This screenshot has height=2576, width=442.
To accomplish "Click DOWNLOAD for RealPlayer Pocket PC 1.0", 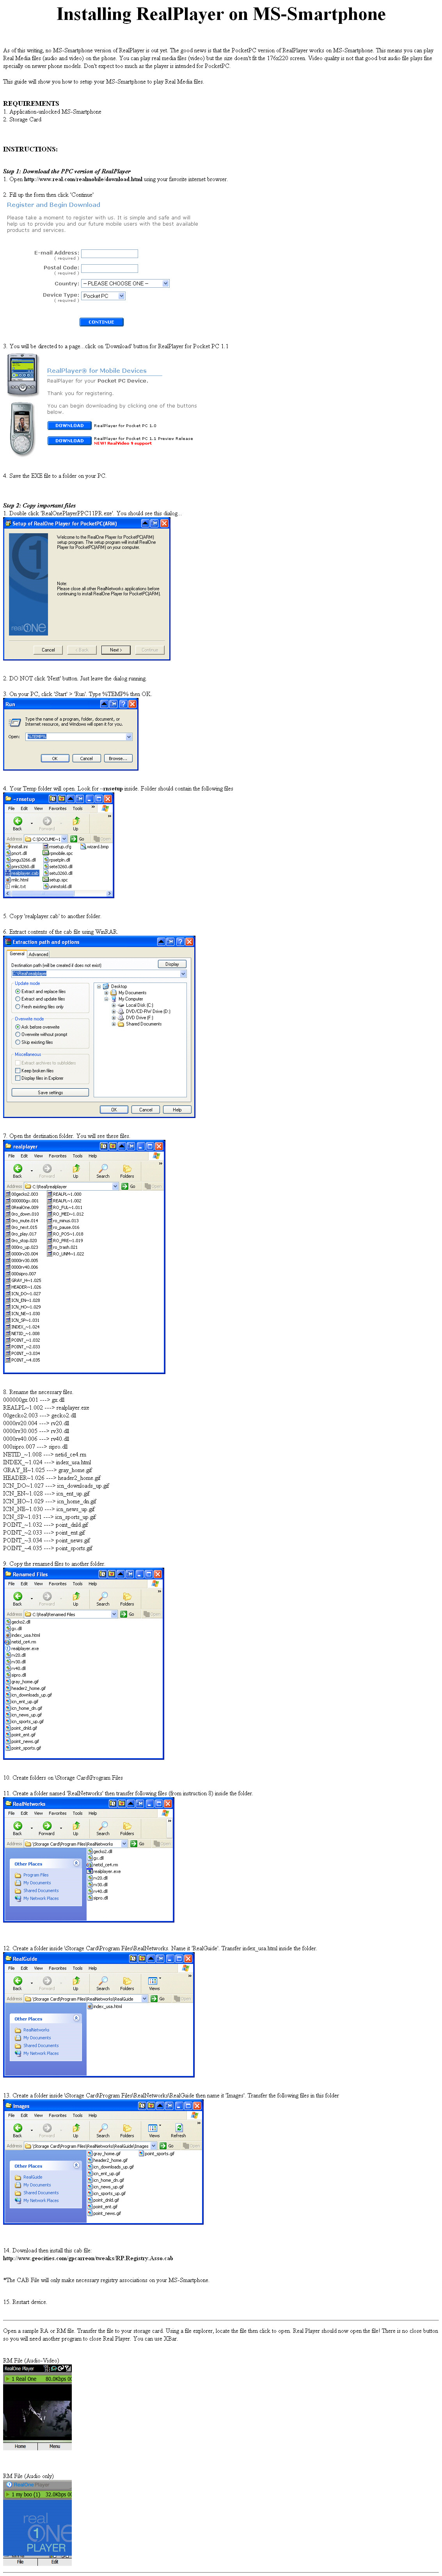I will pos(69,425).
